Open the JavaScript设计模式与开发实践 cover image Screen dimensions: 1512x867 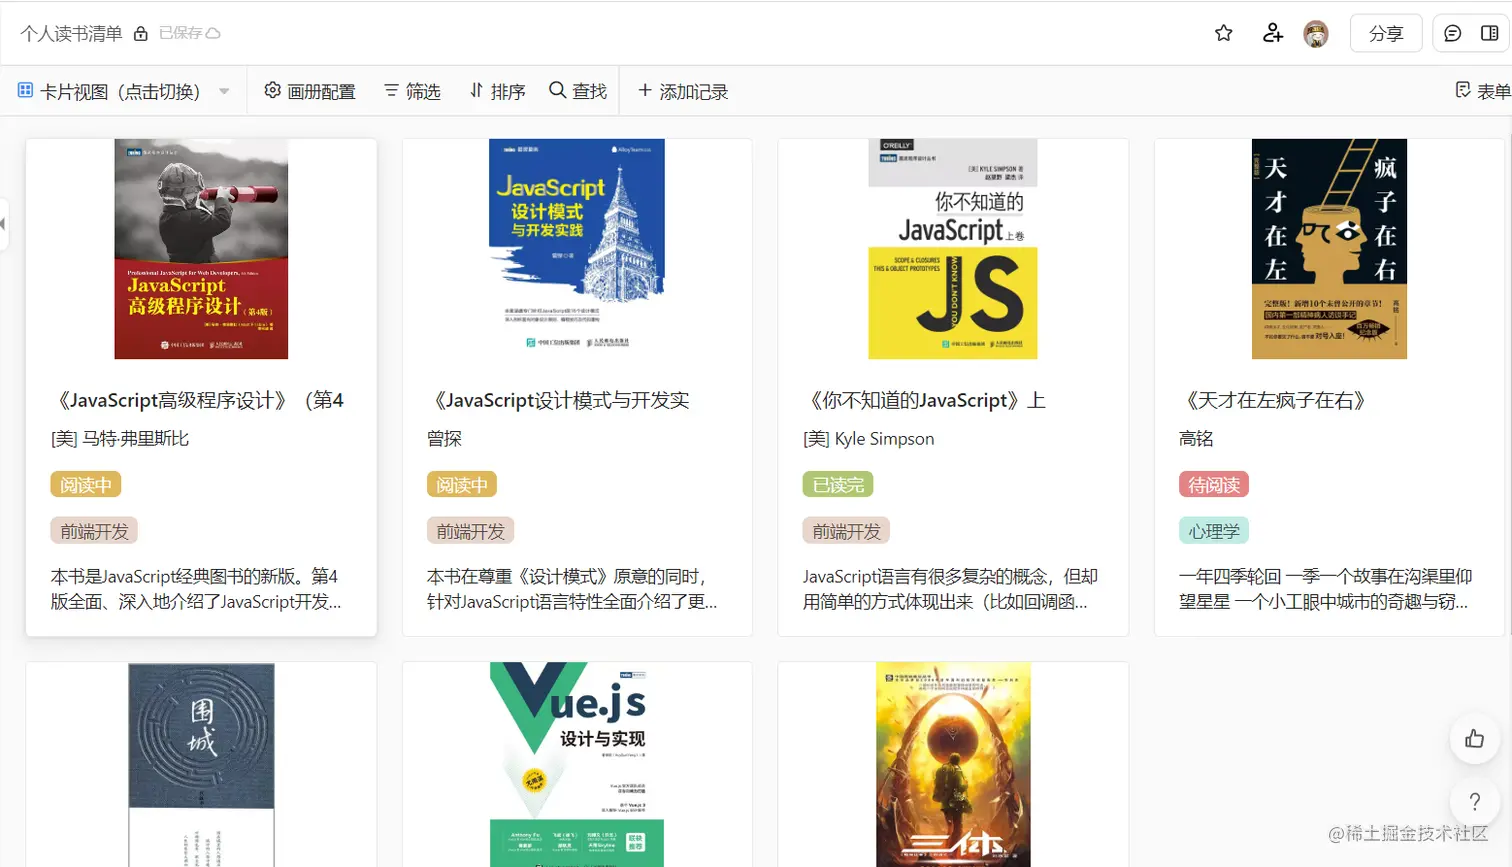577,249
